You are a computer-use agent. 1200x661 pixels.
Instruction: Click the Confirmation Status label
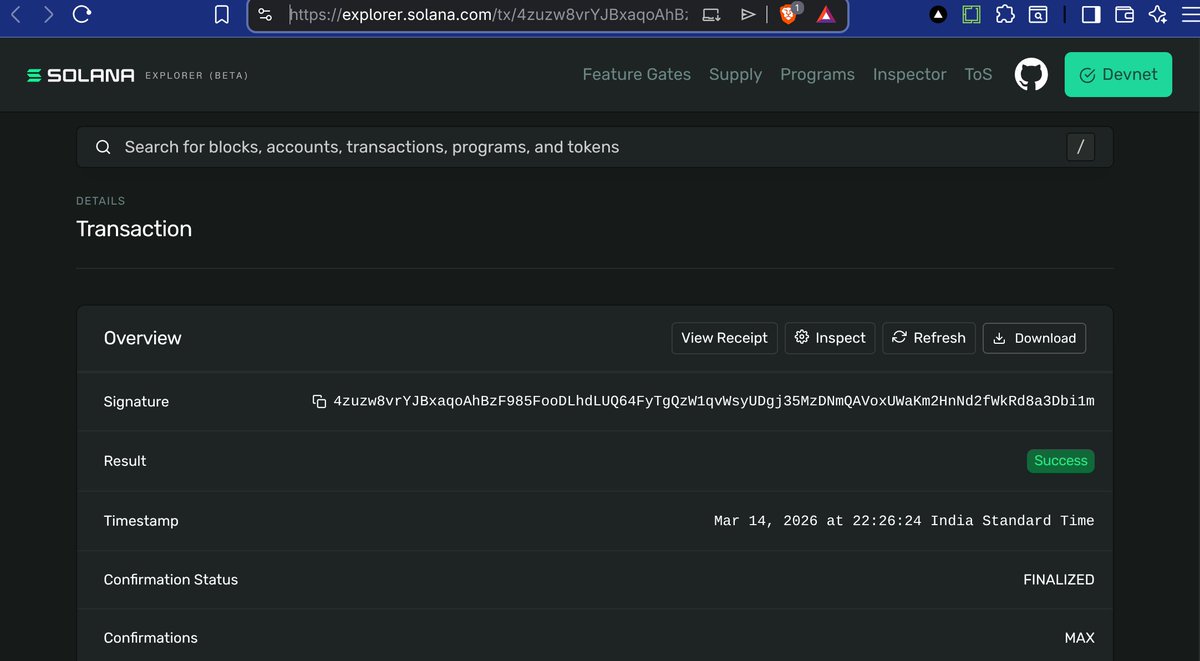point(171,579)
